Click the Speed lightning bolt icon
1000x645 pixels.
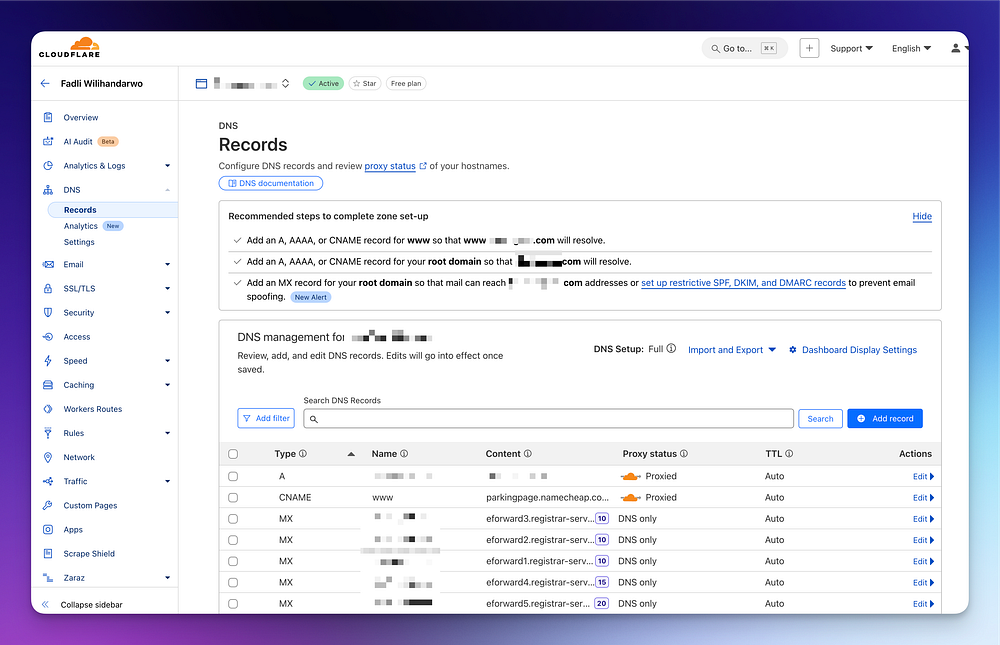(x=48, y=361)
